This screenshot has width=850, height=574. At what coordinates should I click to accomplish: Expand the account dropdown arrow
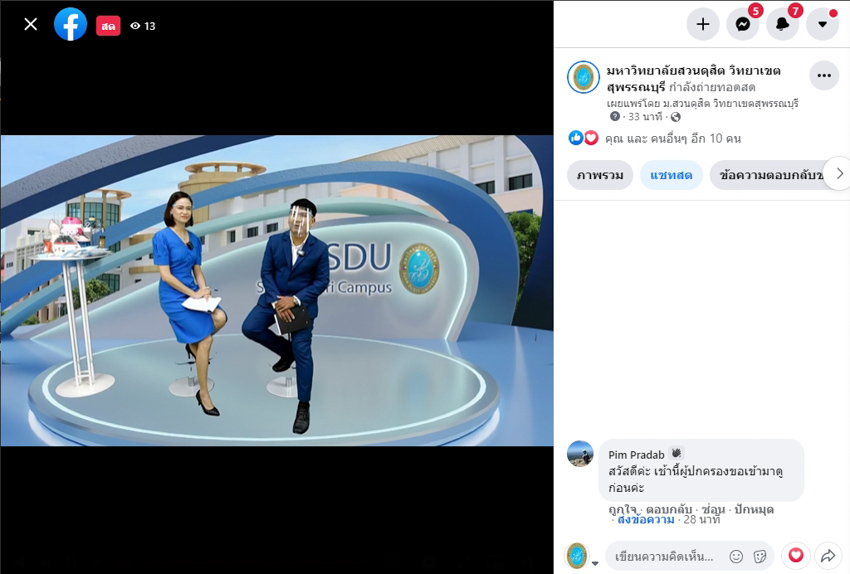(822, 24)
